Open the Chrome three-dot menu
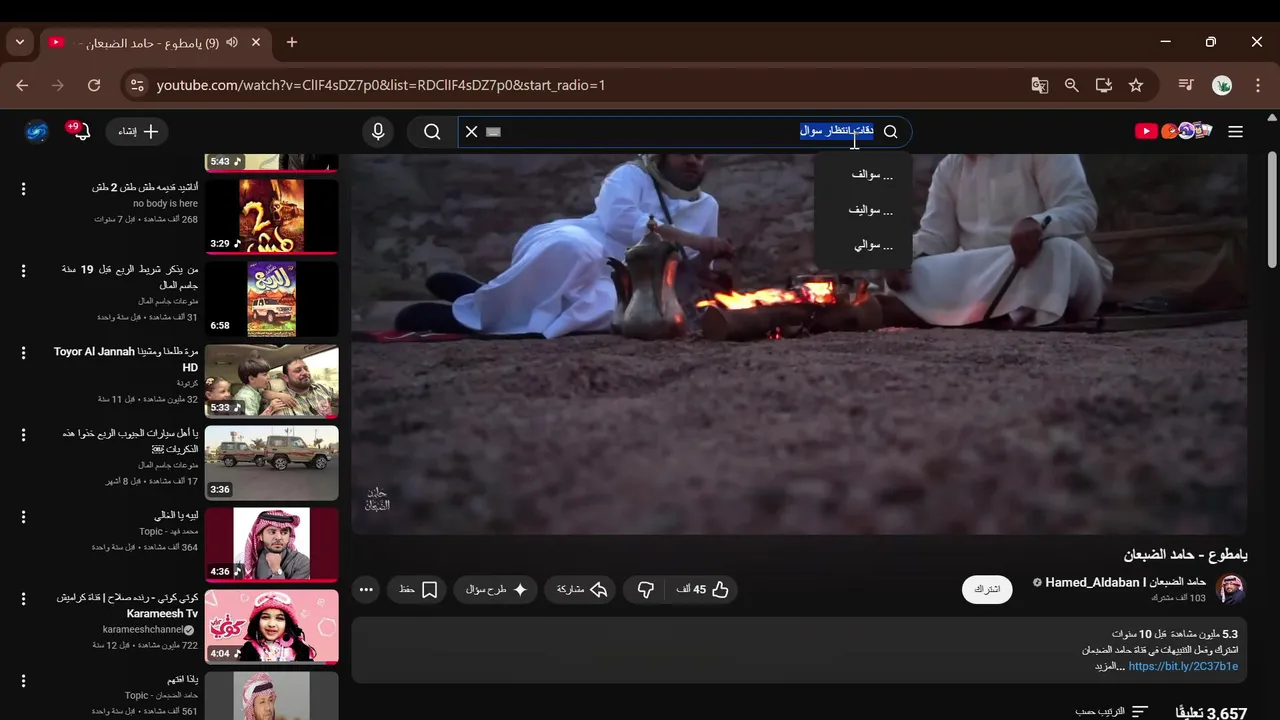The height and width of the screenshot is (720, 1280). [x=1258, y=85]
